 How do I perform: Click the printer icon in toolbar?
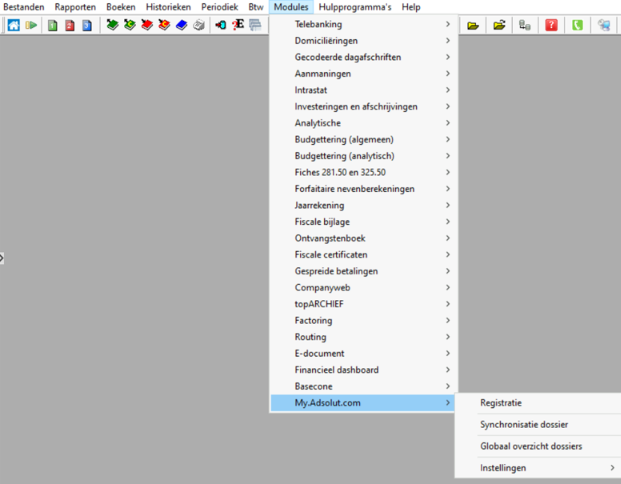coord(199,25)
